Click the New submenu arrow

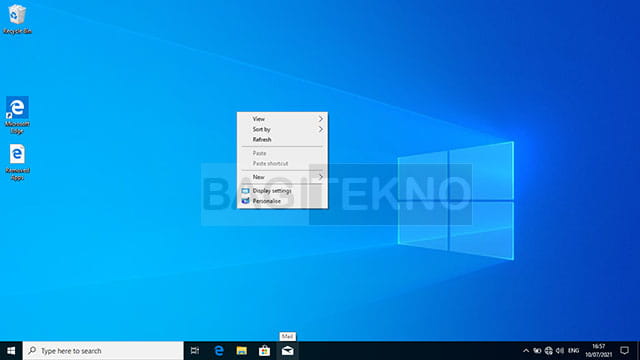click(320, 177)
